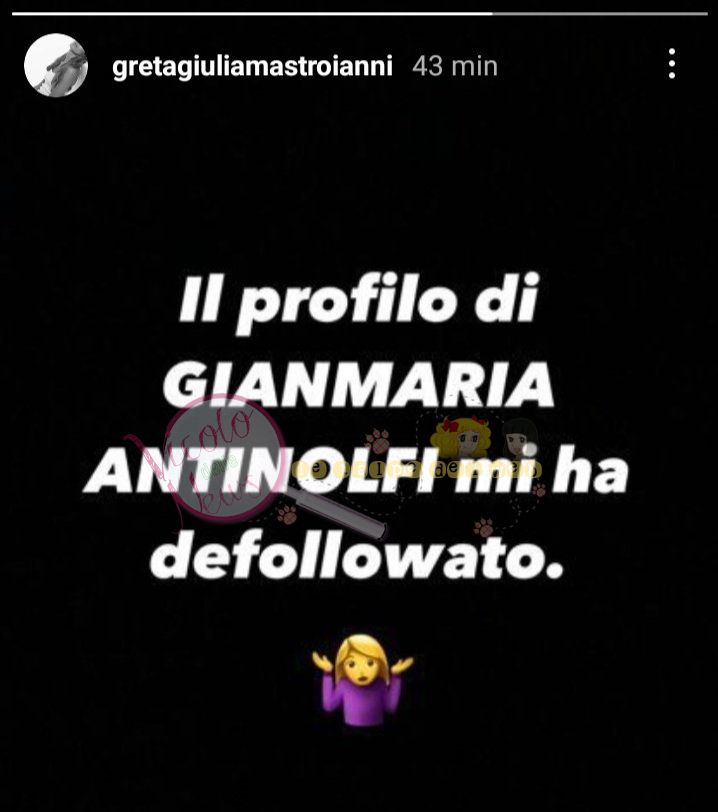Open the three-dot story options menu

tap(671, 64)
